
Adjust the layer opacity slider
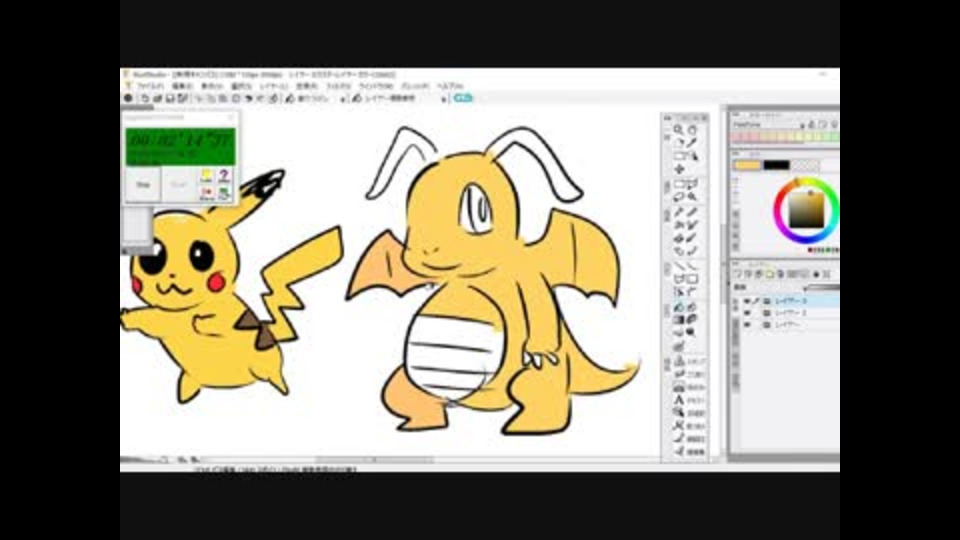pos(823,287)
